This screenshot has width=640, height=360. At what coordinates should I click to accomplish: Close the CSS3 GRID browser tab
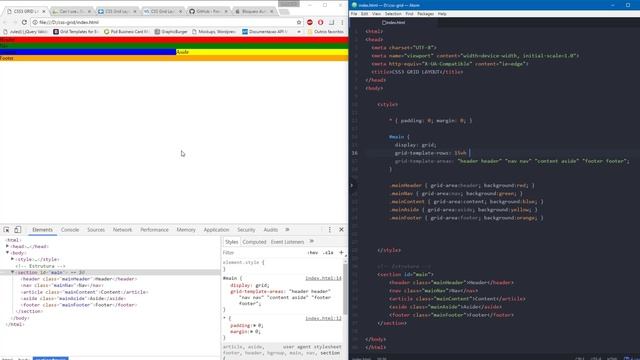[44, 11]
